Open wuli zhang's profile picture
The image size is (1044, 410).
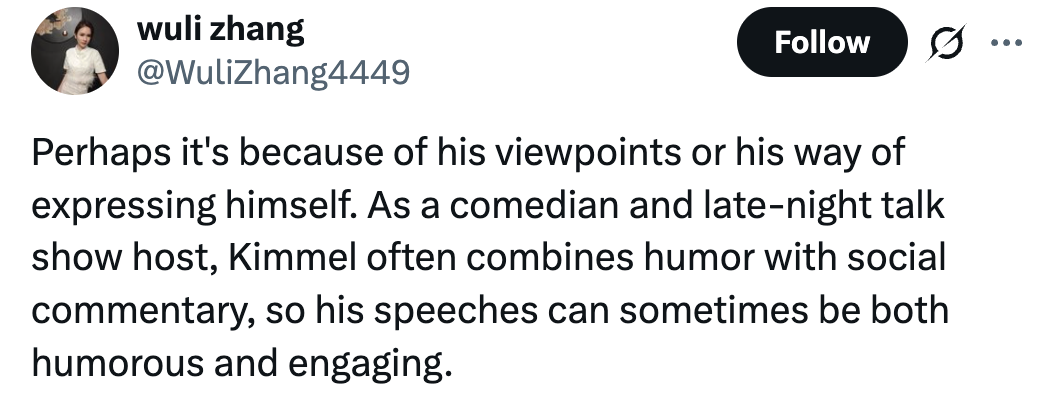(x=69, y=56)
